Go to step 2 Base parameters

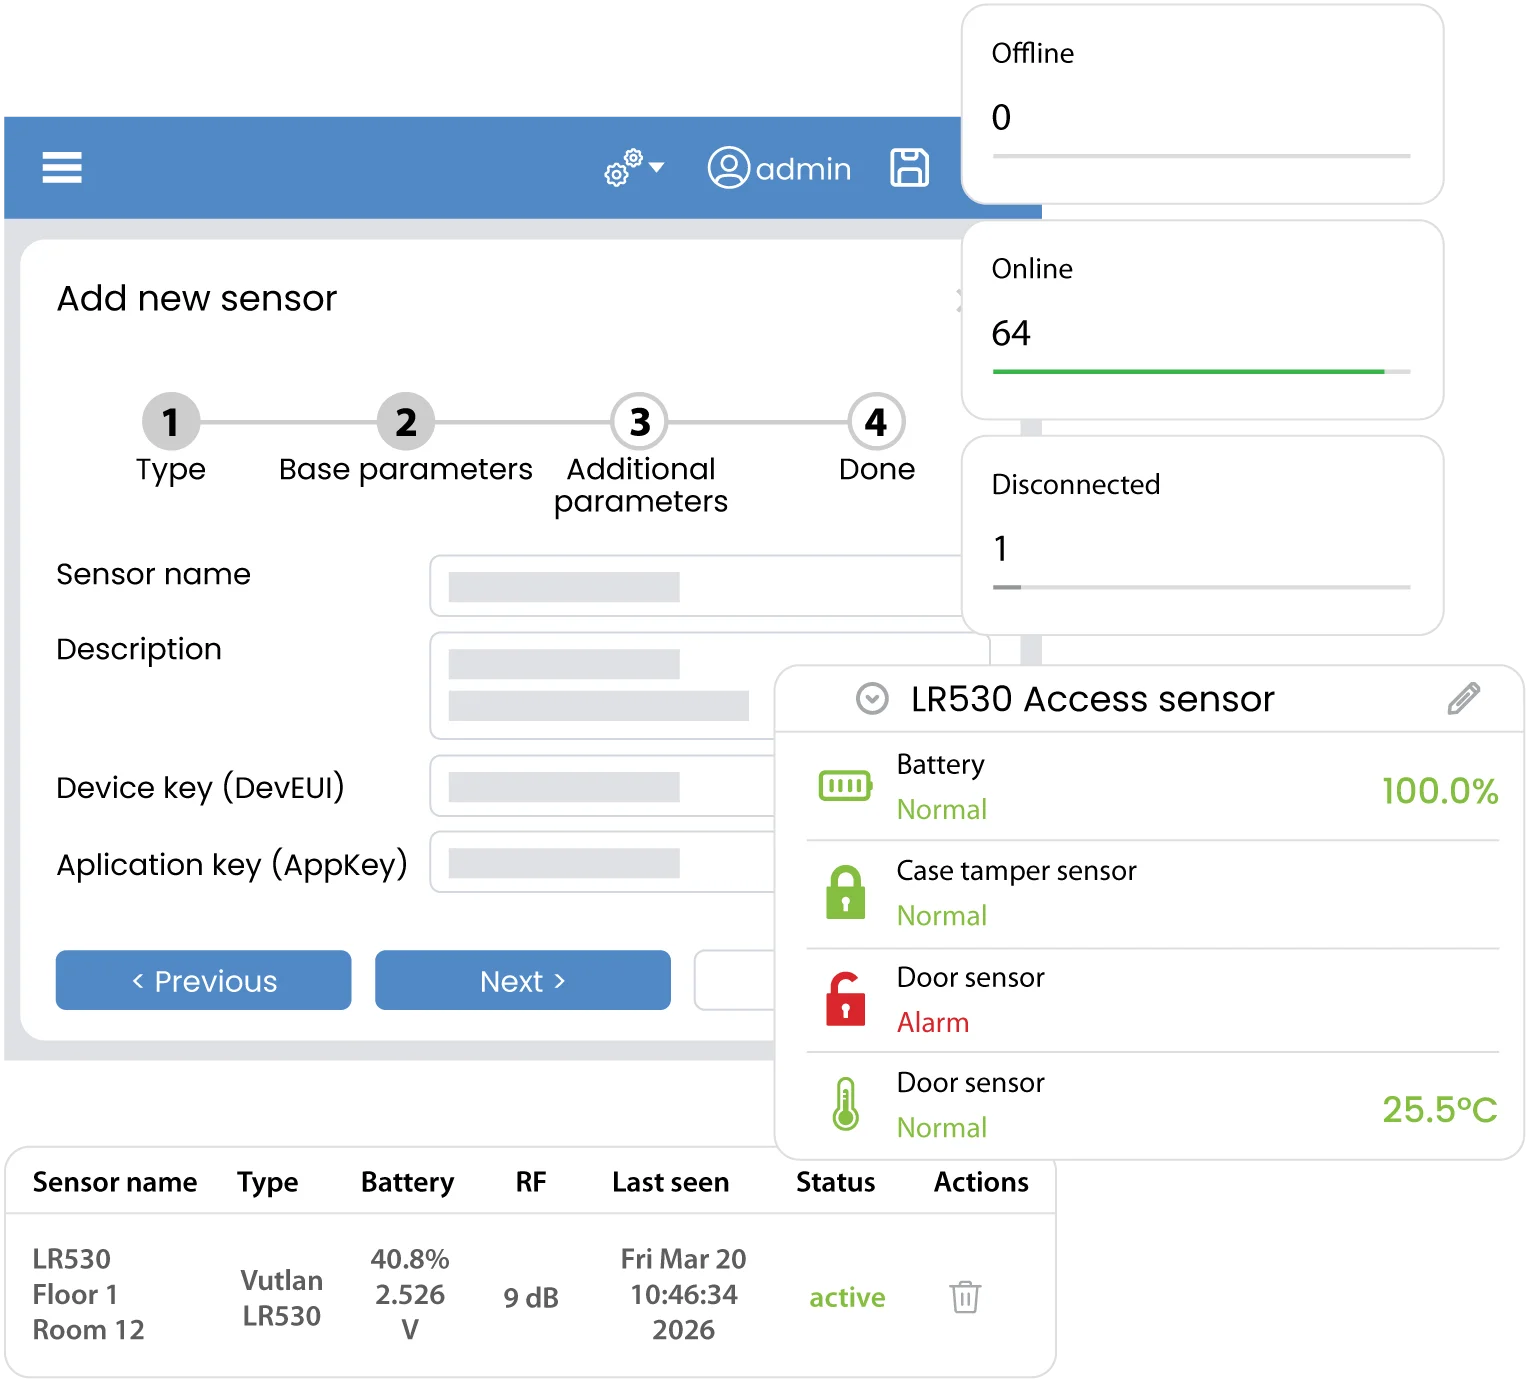coord(405,422)
